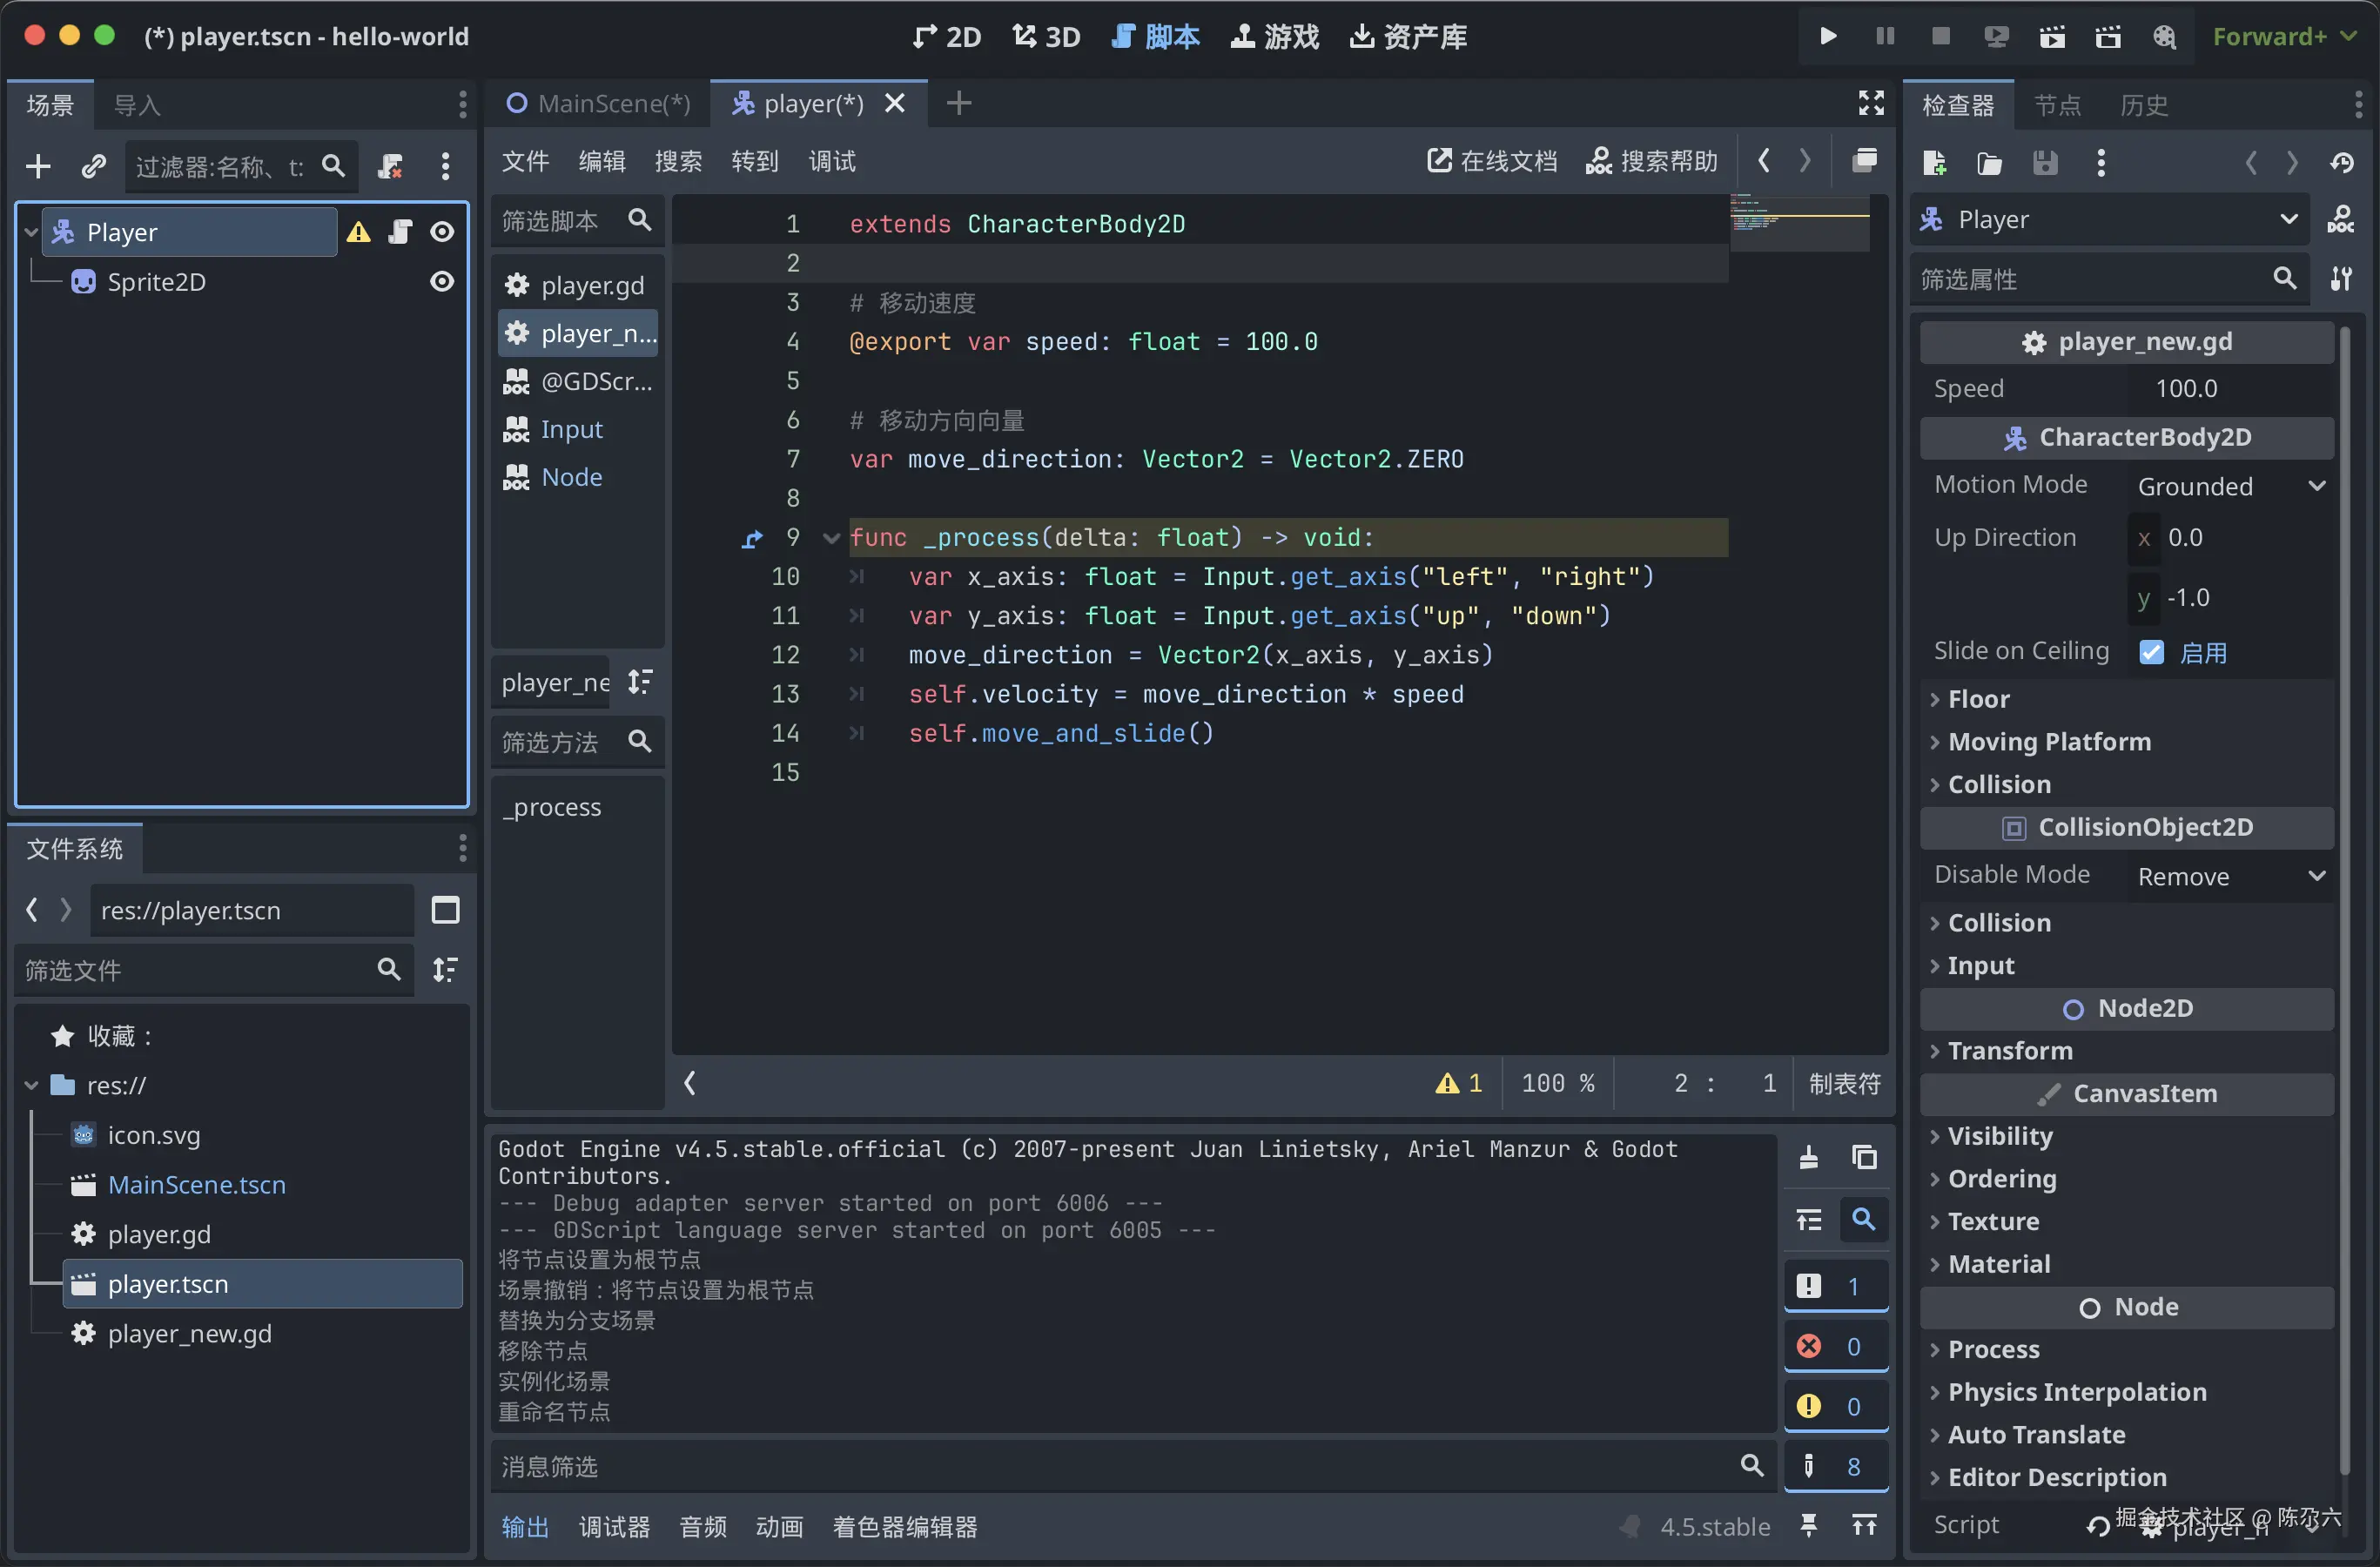Hide the Sprite2D node via eye icon
The image size is (2380, 1567).
click(441, 282)
